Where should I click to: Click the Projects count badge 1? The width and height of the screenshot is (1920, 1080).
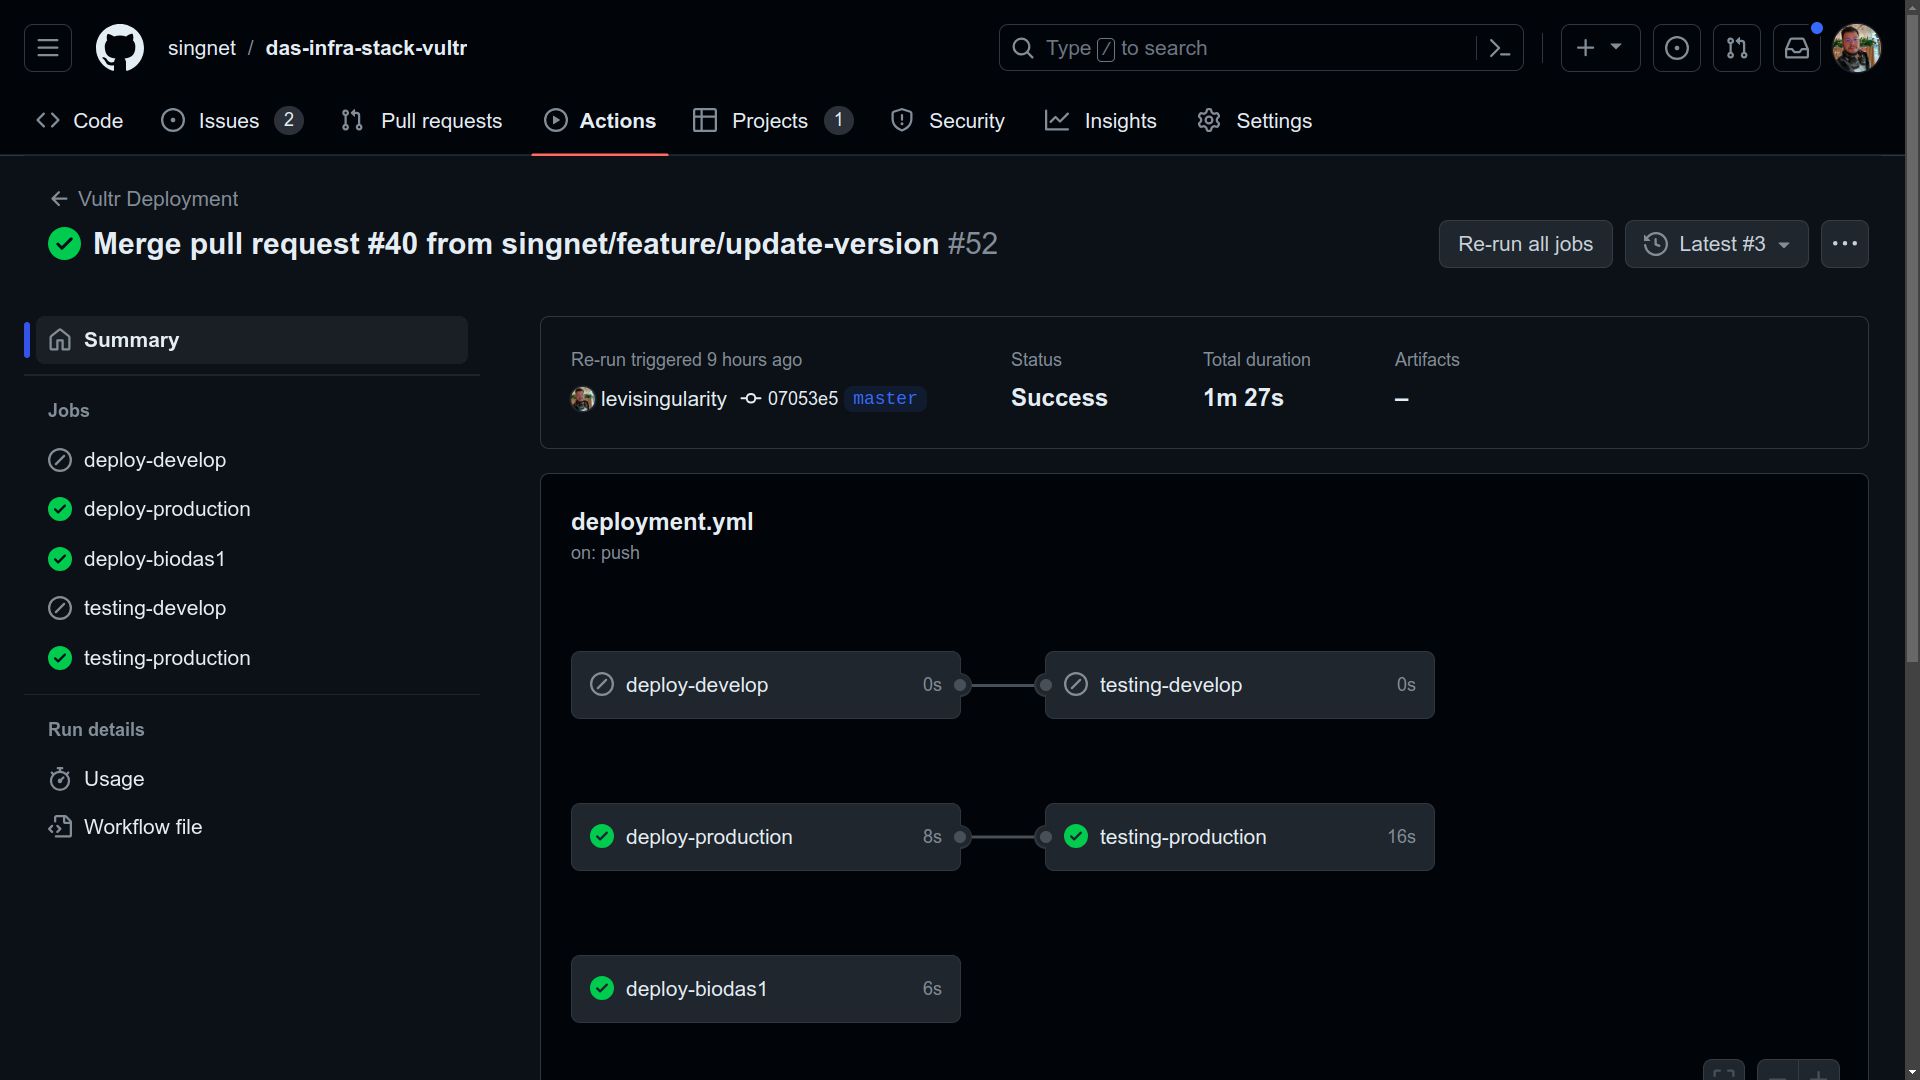coord(839,121)
